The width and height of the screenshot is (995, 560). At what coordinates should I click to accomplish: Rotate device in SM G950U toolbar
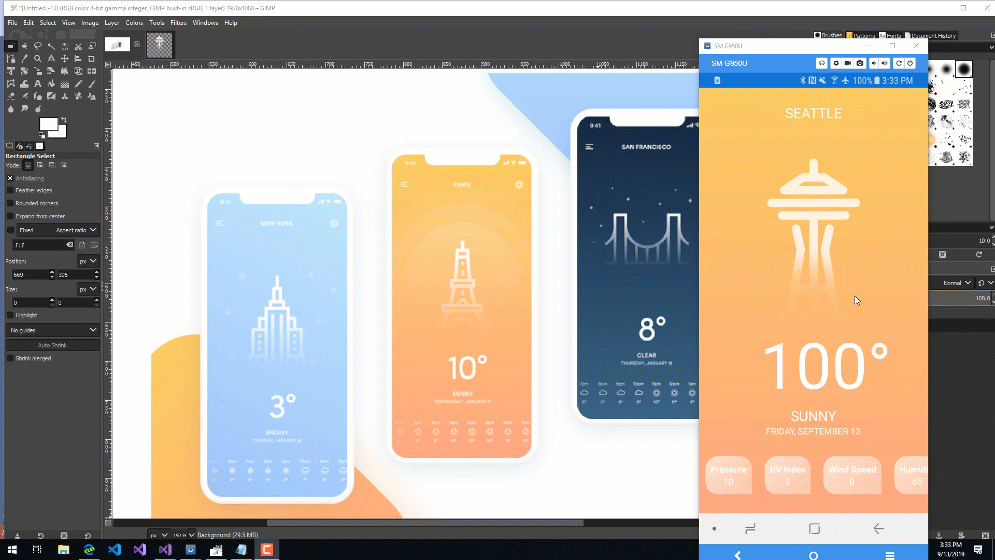click(x=898, y=63)
